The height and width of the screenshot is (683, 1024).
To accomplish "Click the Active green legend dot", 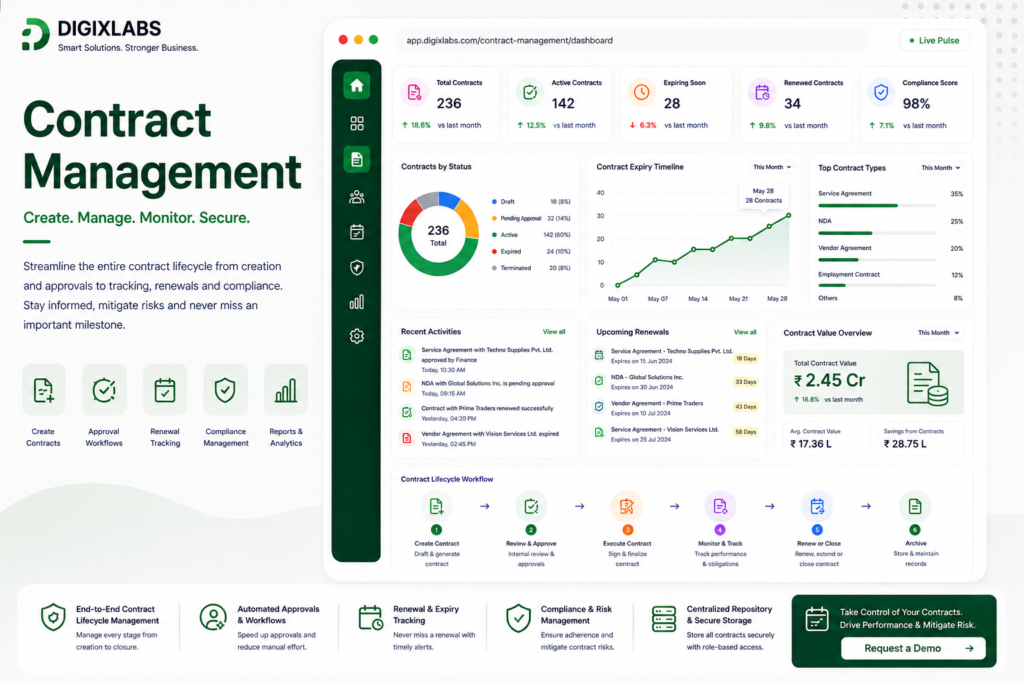I will pyautogui.click(x=494, y=235).
